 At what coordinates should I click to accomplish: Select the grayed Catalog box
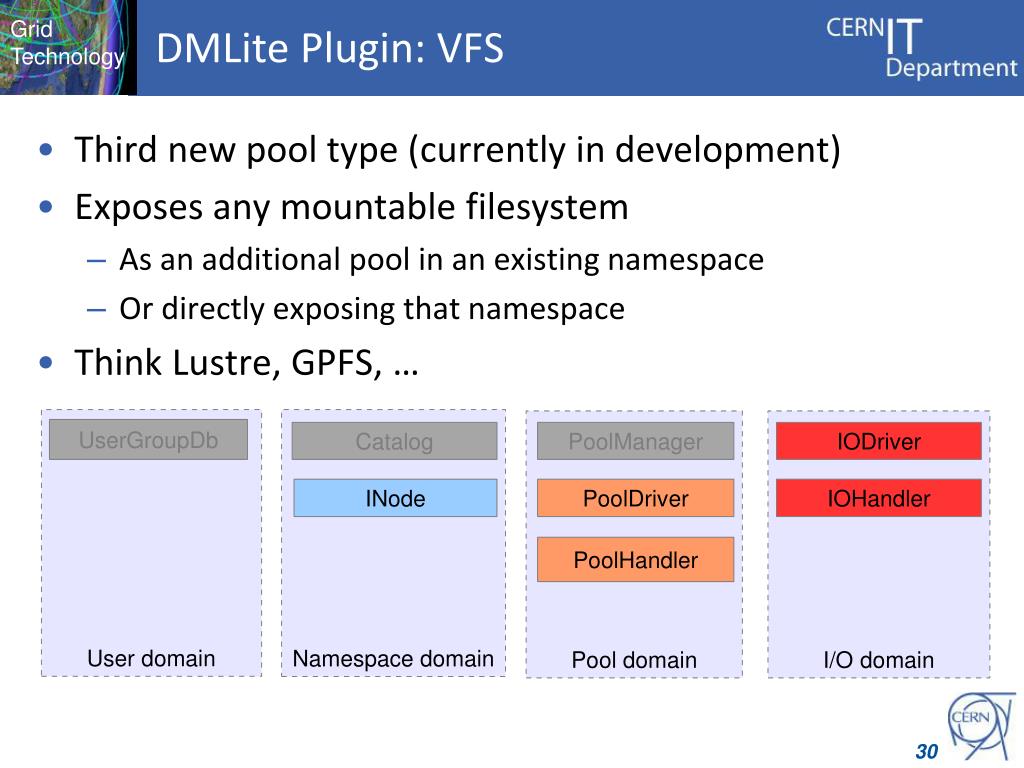pos(394,441)
